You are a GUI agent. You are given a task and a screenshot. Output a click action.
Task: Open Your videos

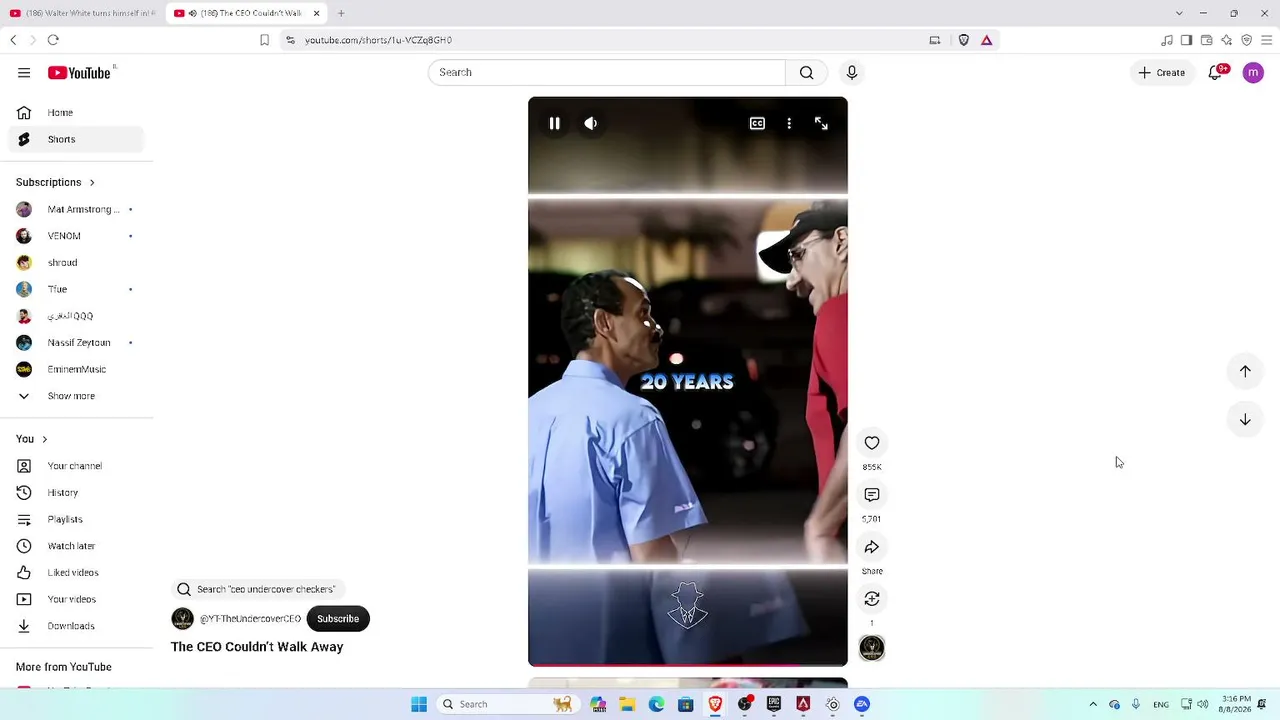click(x=76, y=599)
